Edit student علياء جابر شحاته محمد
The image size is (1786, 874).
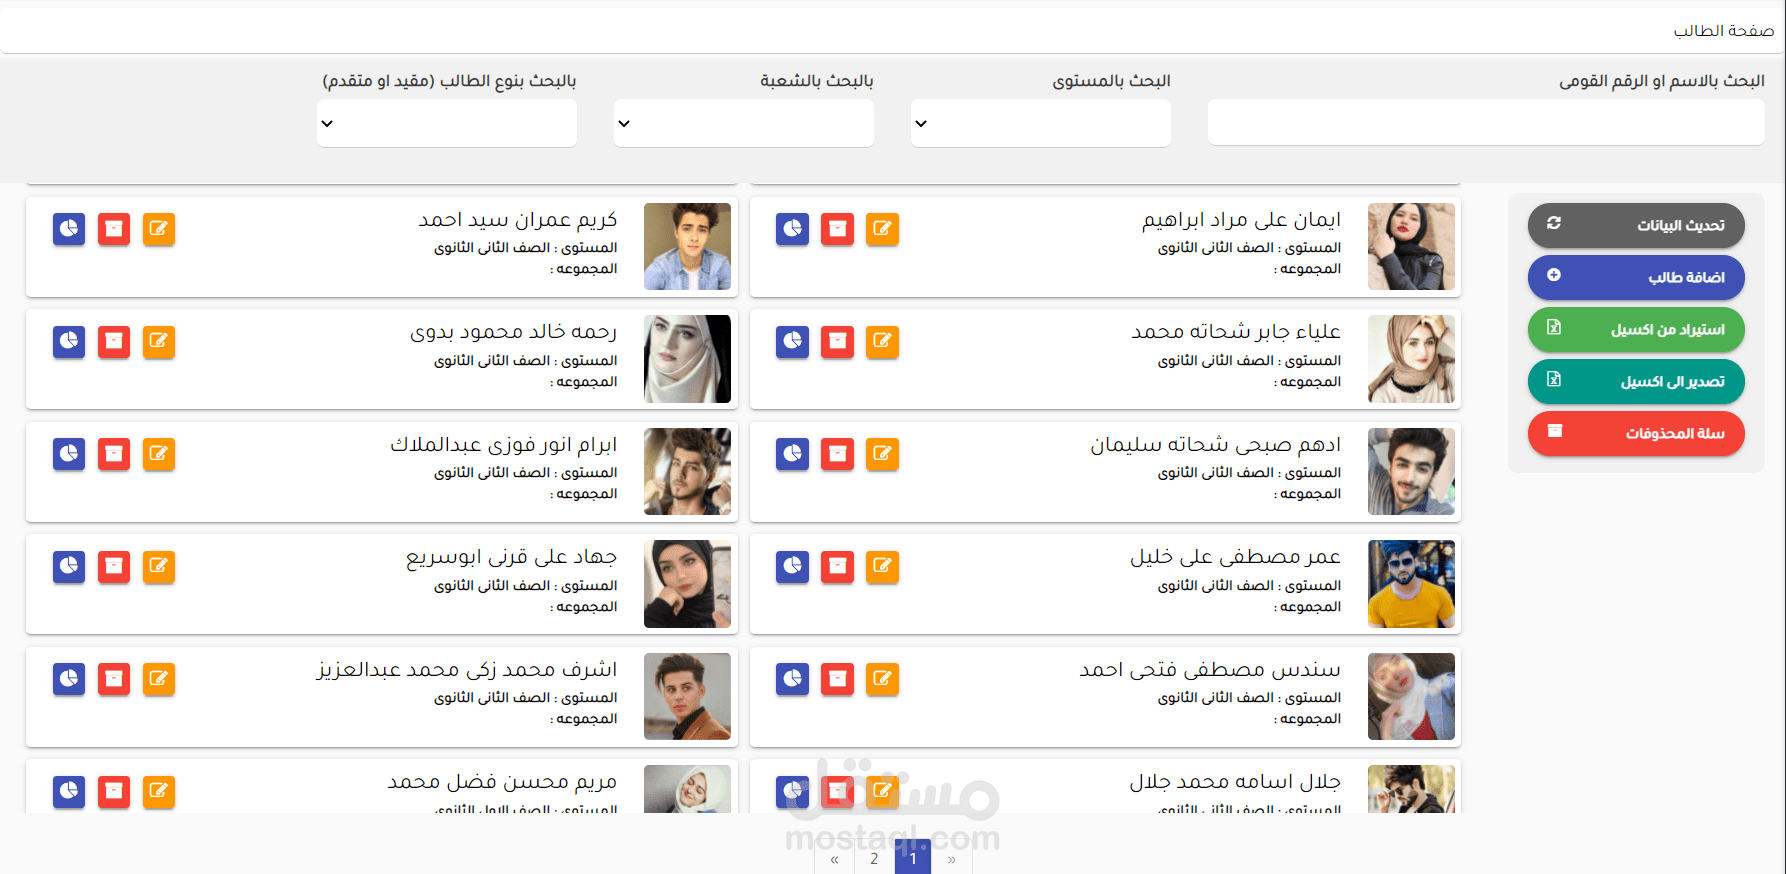pyautogui.click(x=882, y=341)
